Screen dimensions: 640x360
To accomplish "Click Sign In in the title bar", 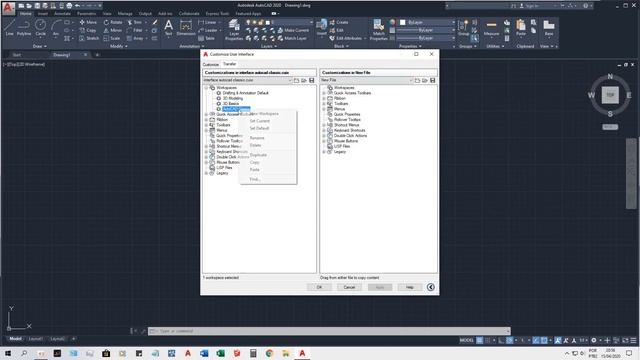I will [x=531, y=6].
